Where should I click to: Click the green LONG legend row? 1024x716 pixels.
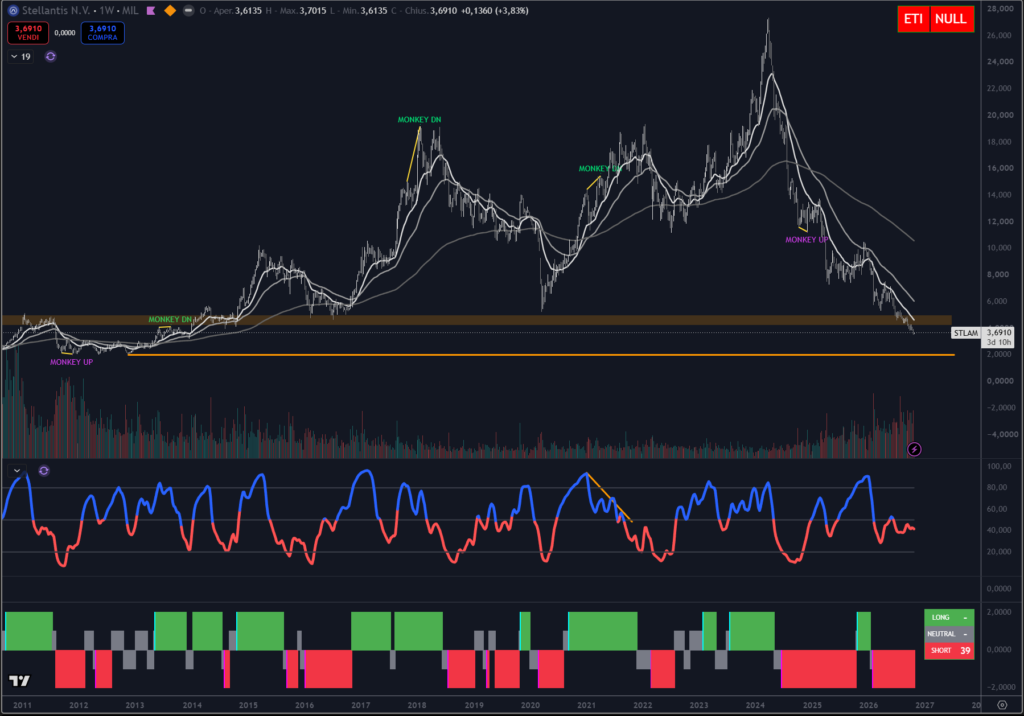(949, 617)
